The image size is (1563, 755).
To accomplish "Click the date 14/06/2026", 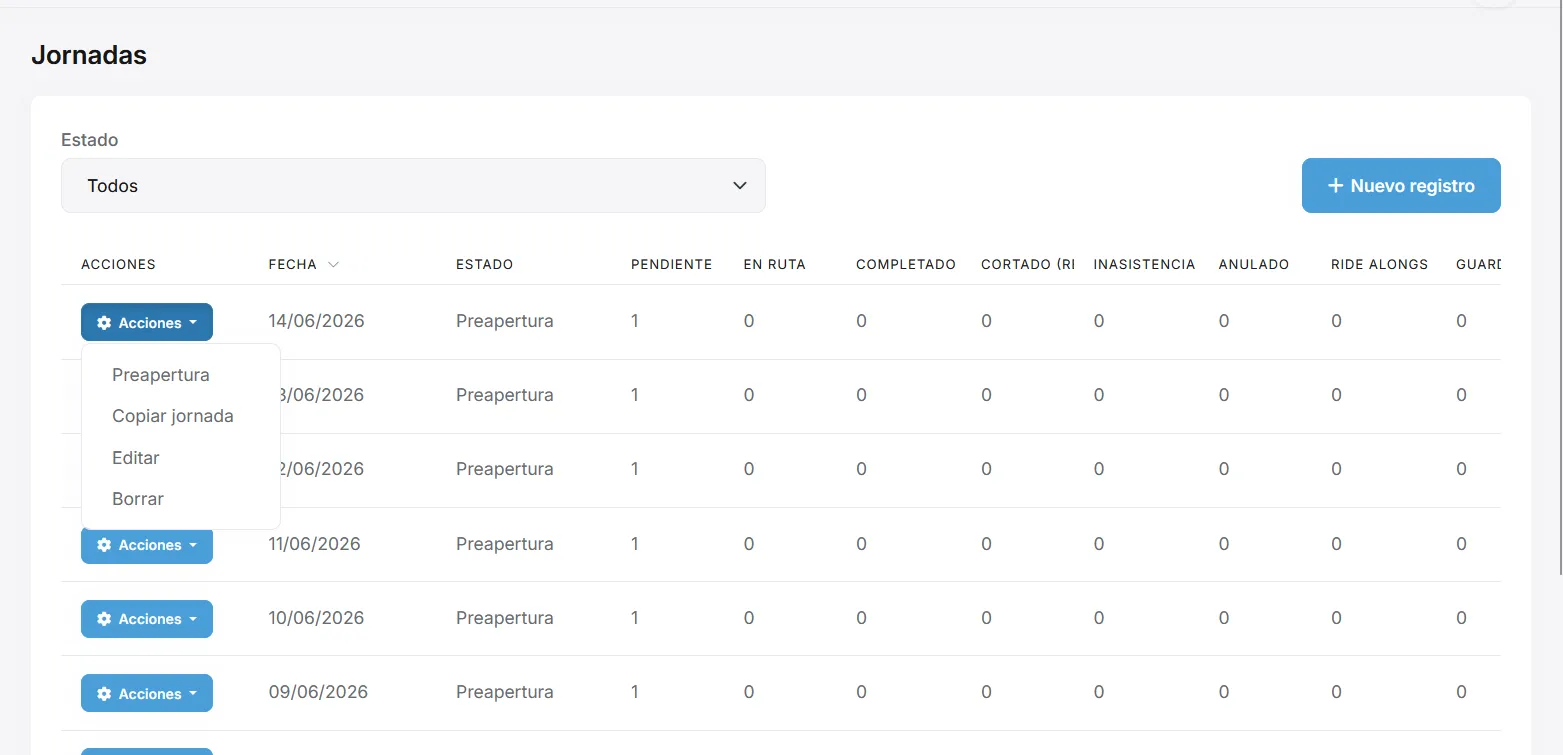I will [x=316, y=321].
